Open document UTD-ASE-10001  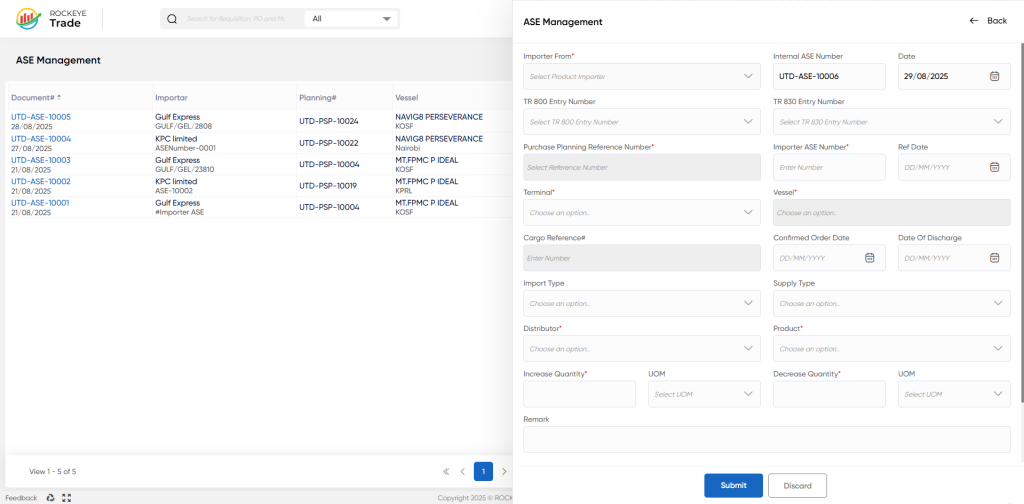(41, 203)
